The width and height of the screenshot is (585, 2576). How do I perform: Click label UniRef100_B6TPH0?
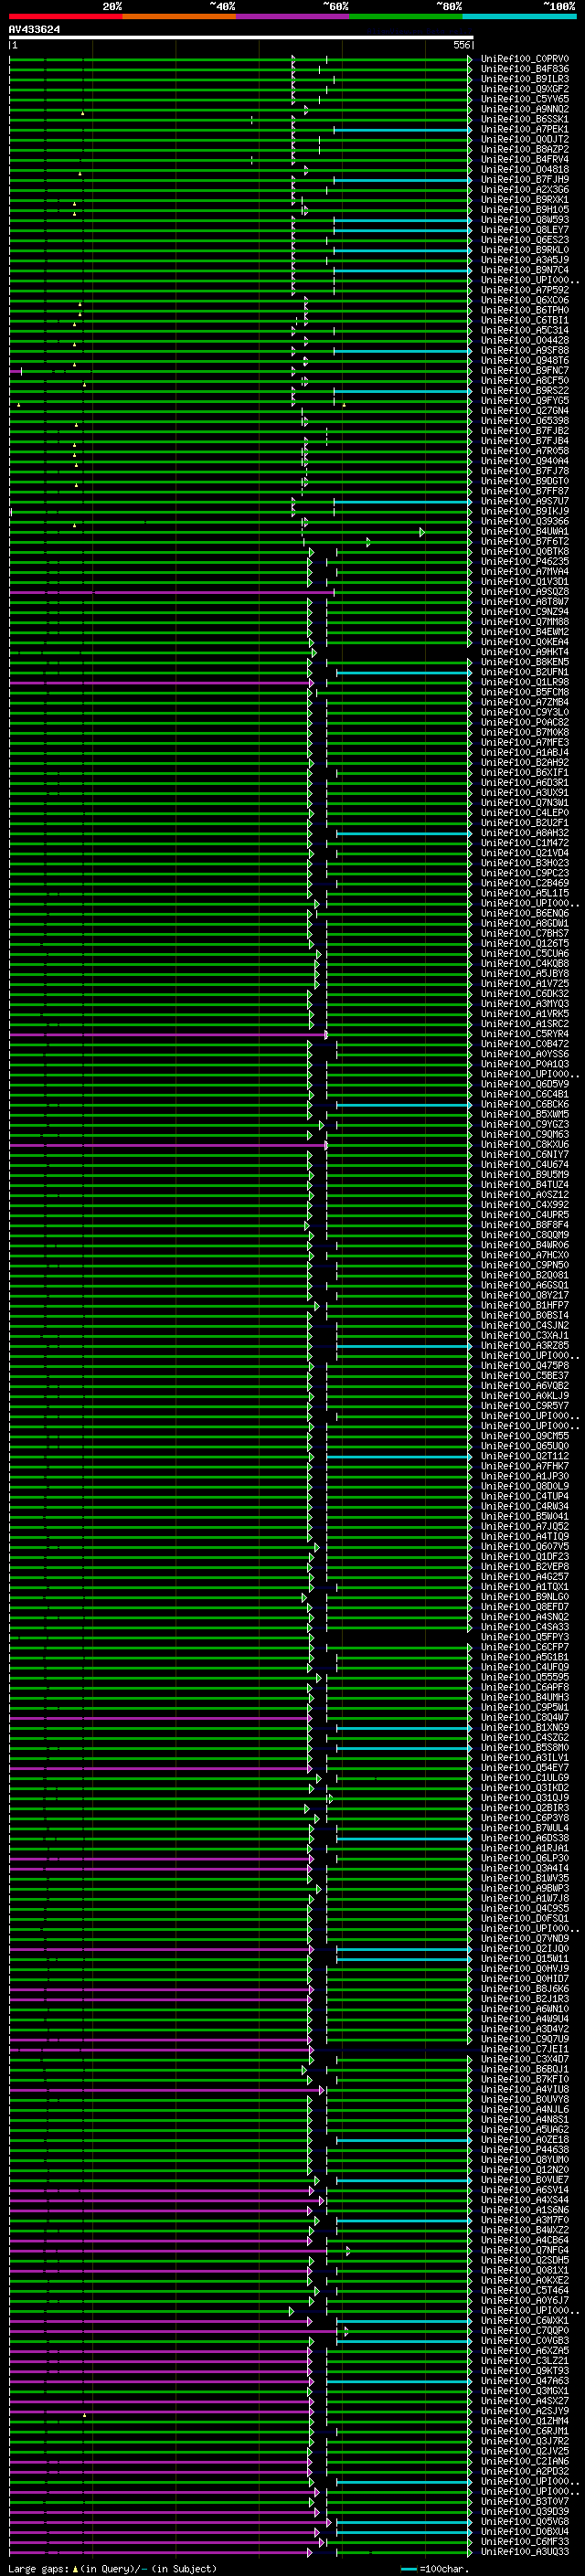point(525,310)
